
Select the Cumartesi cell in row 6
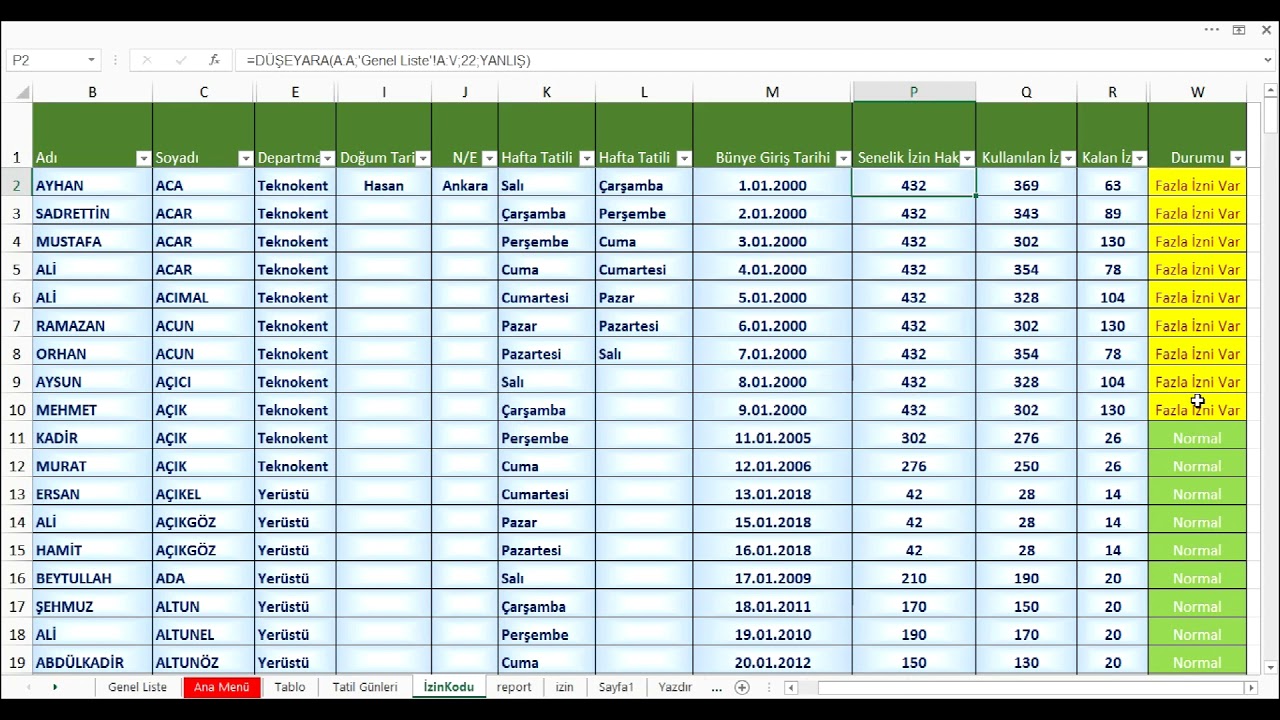(546, 297)
